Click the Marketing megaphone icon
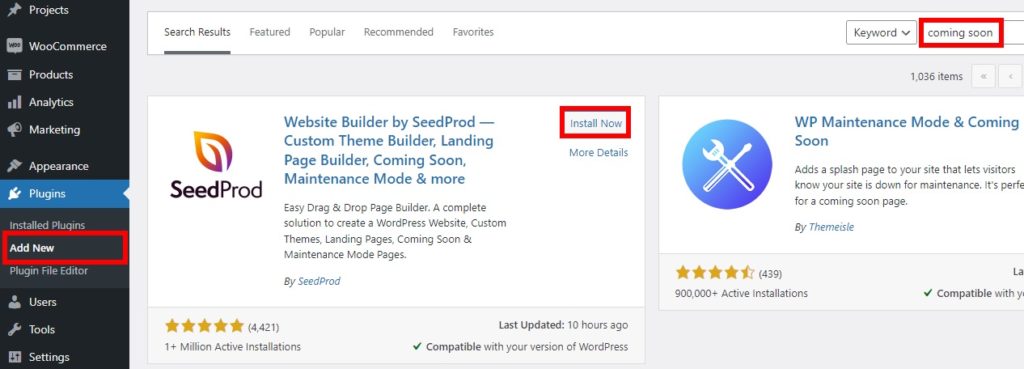1024x369 pixels. [14, 130]
